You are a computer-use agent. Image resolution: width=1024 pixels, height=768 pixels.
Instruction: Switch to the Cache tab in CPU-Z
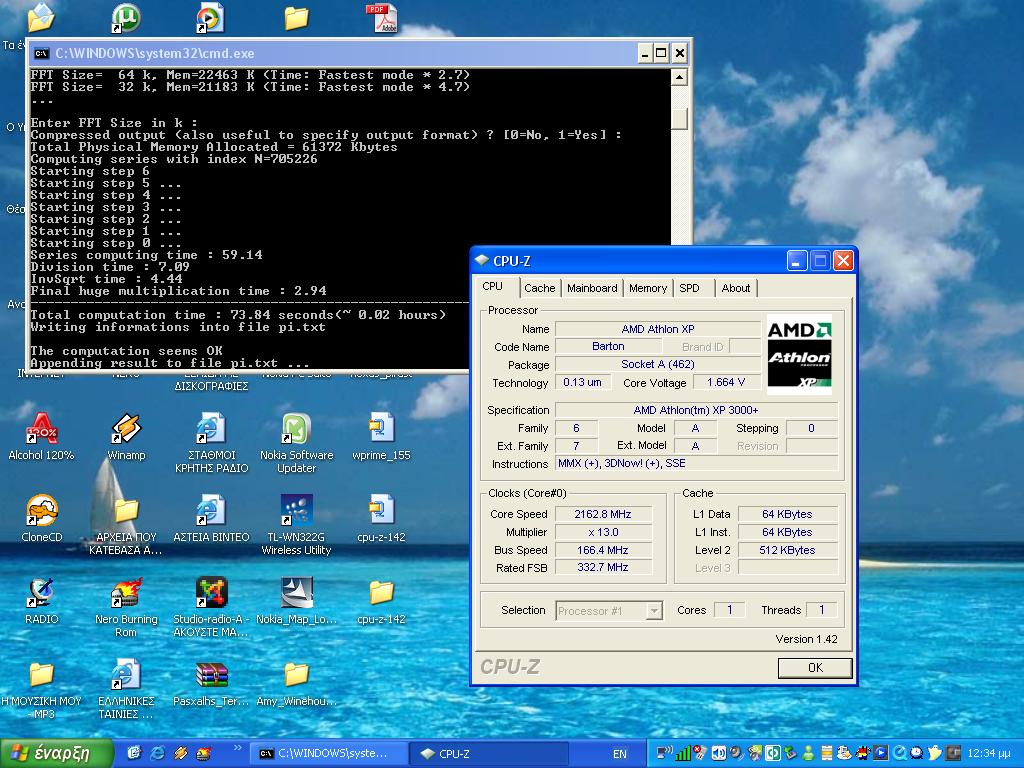pos(539,288)
